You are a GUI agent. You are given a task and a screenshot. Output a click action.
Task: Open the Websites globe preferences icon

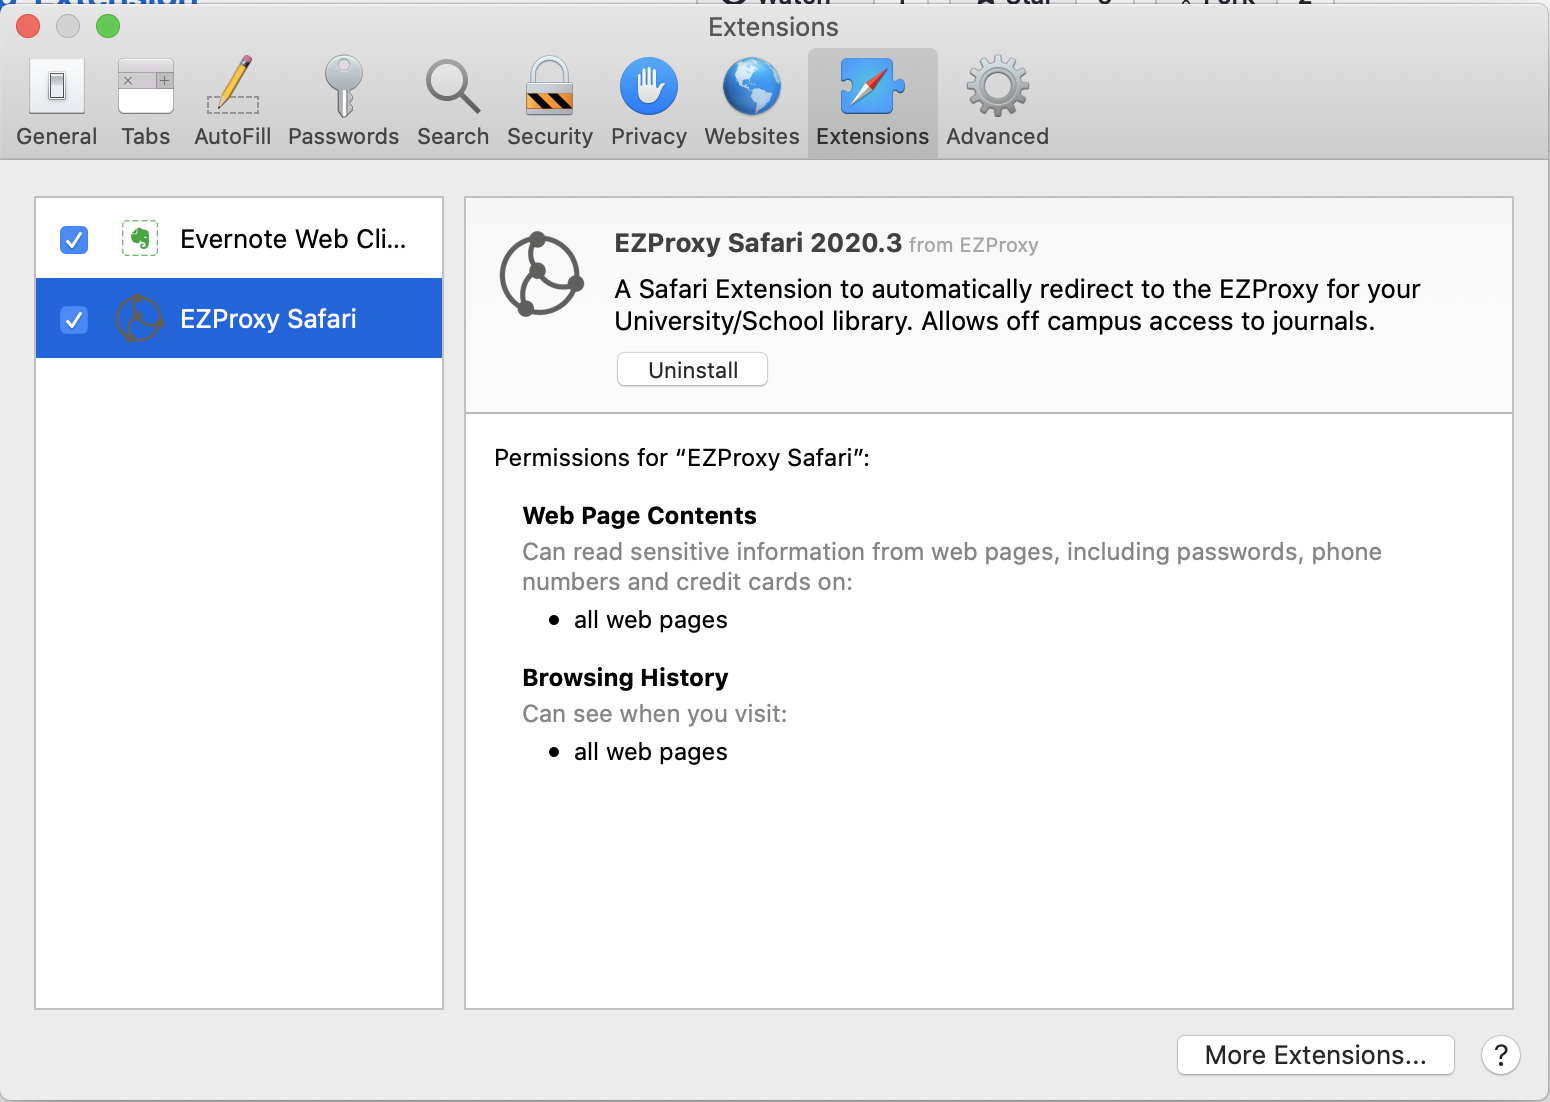click(751, 100)
